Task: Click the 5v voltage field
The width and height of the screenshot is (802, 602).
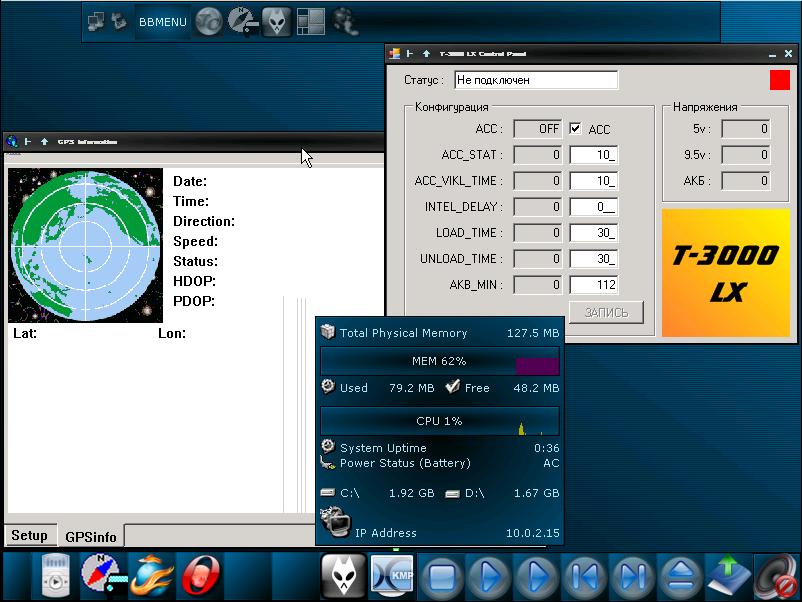Action: click(746, 129)
